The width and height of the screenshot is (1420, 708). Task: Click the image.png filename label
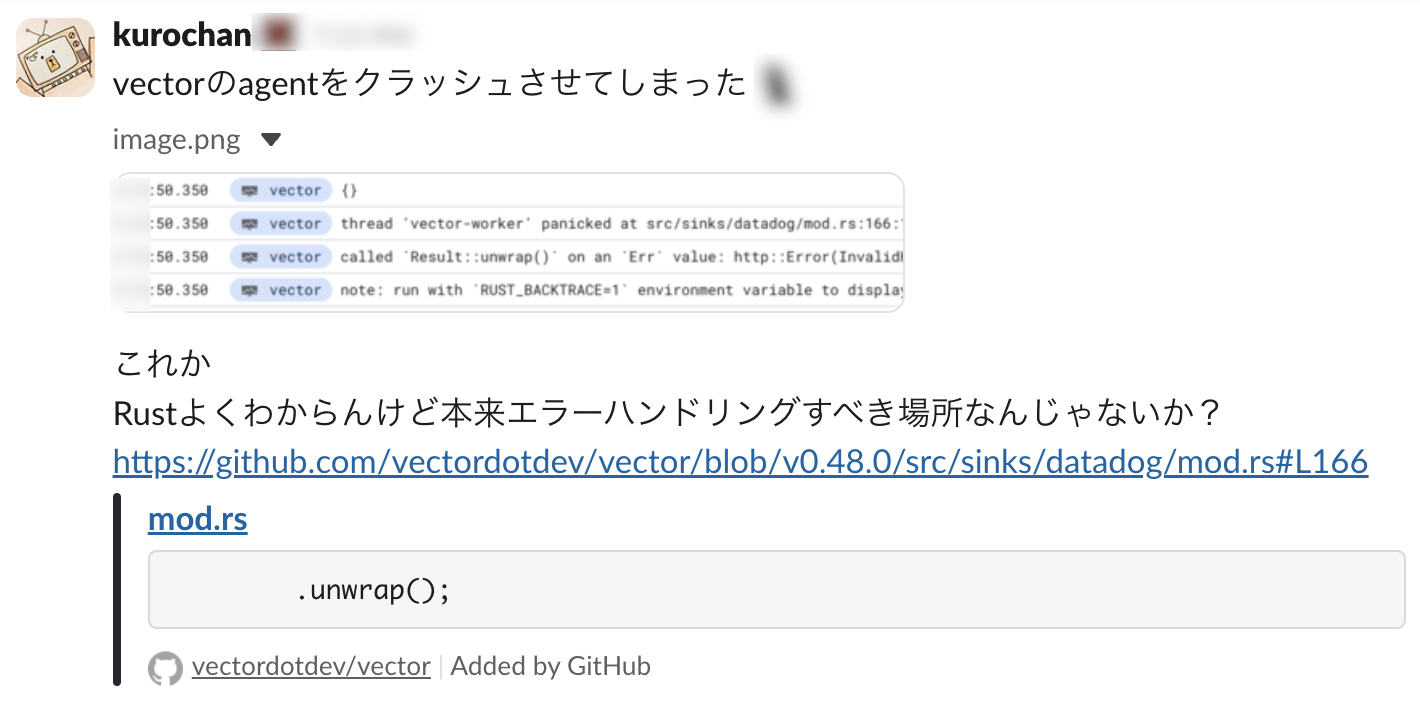176,139
